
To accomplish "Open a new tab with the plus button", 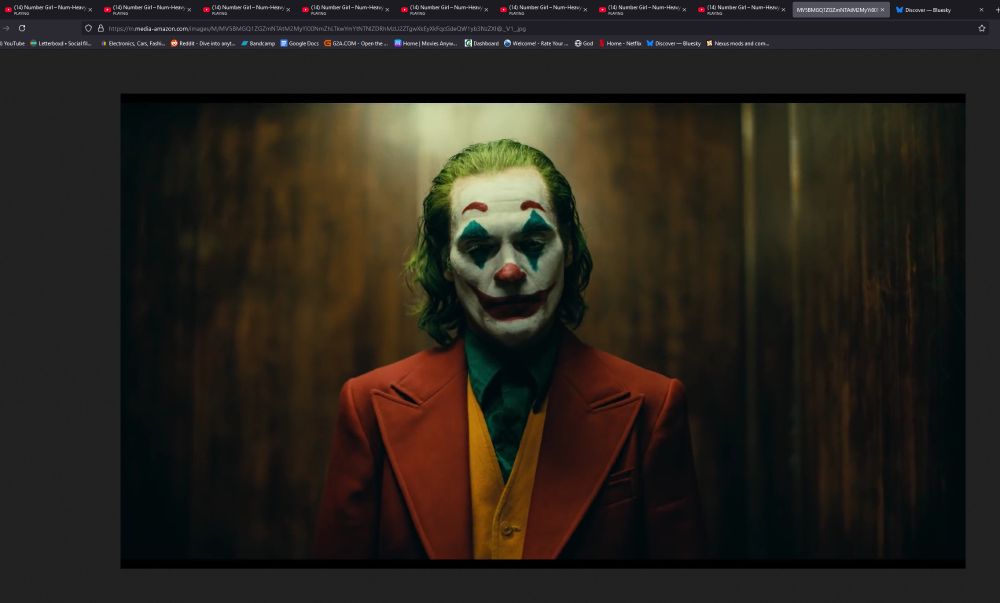I will point(997,10).
